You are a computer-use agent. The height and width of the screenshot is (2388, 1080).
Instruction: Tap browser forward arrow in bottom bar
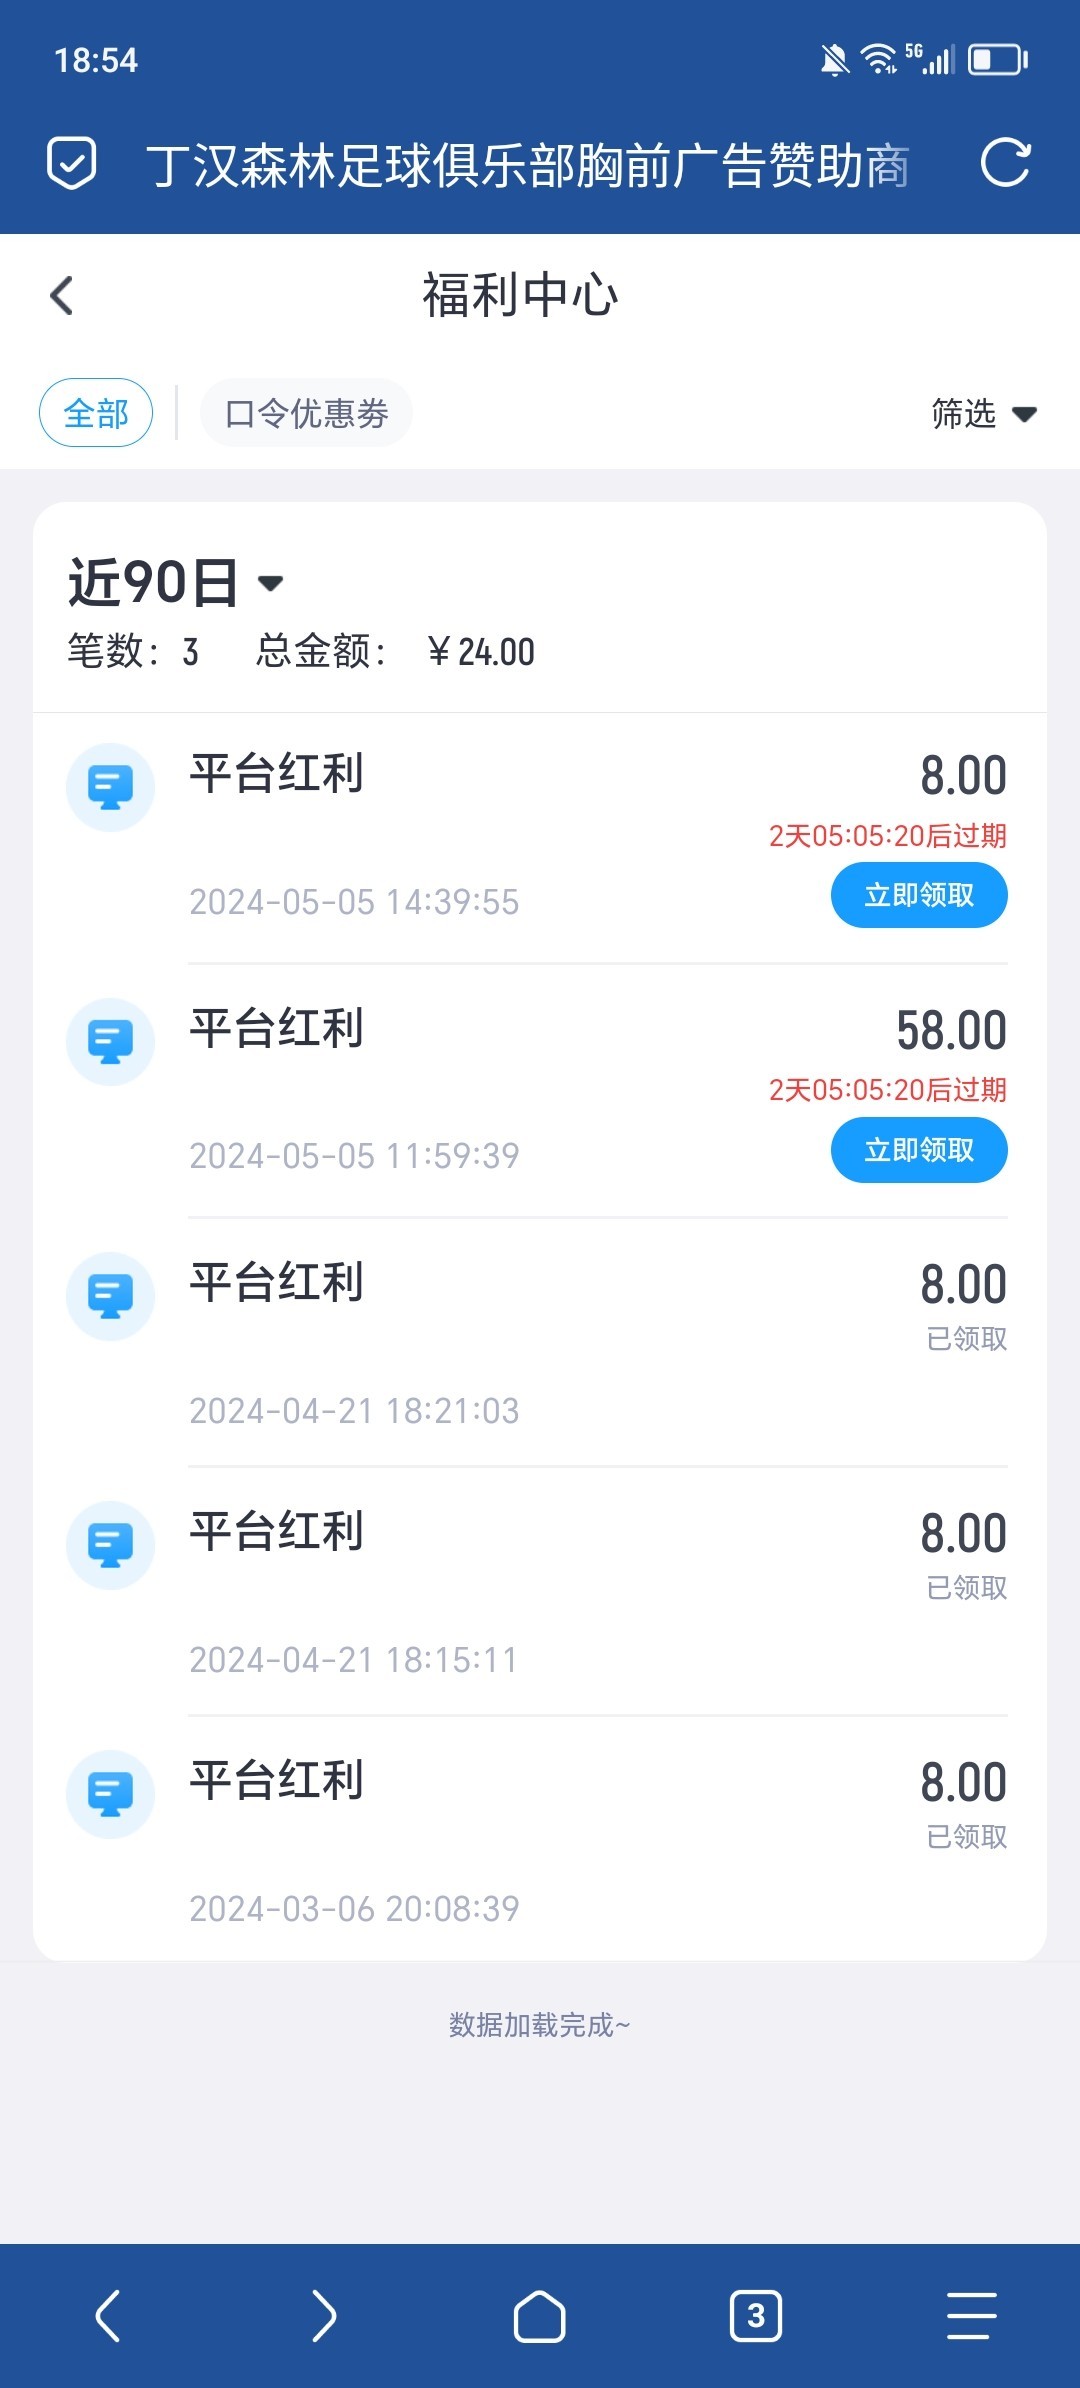coord(324,2316)
